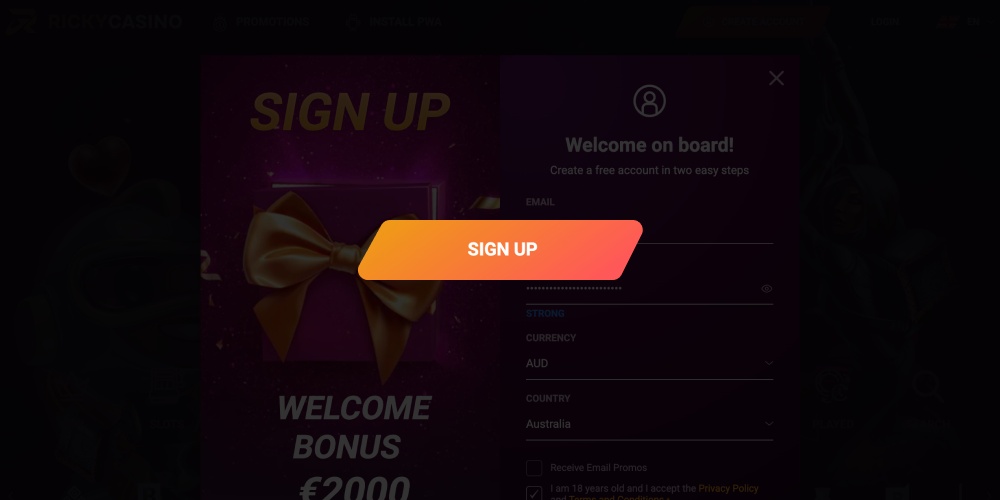Focus the Email input field
The image size is (1000, 500).
tap(649, 228)
